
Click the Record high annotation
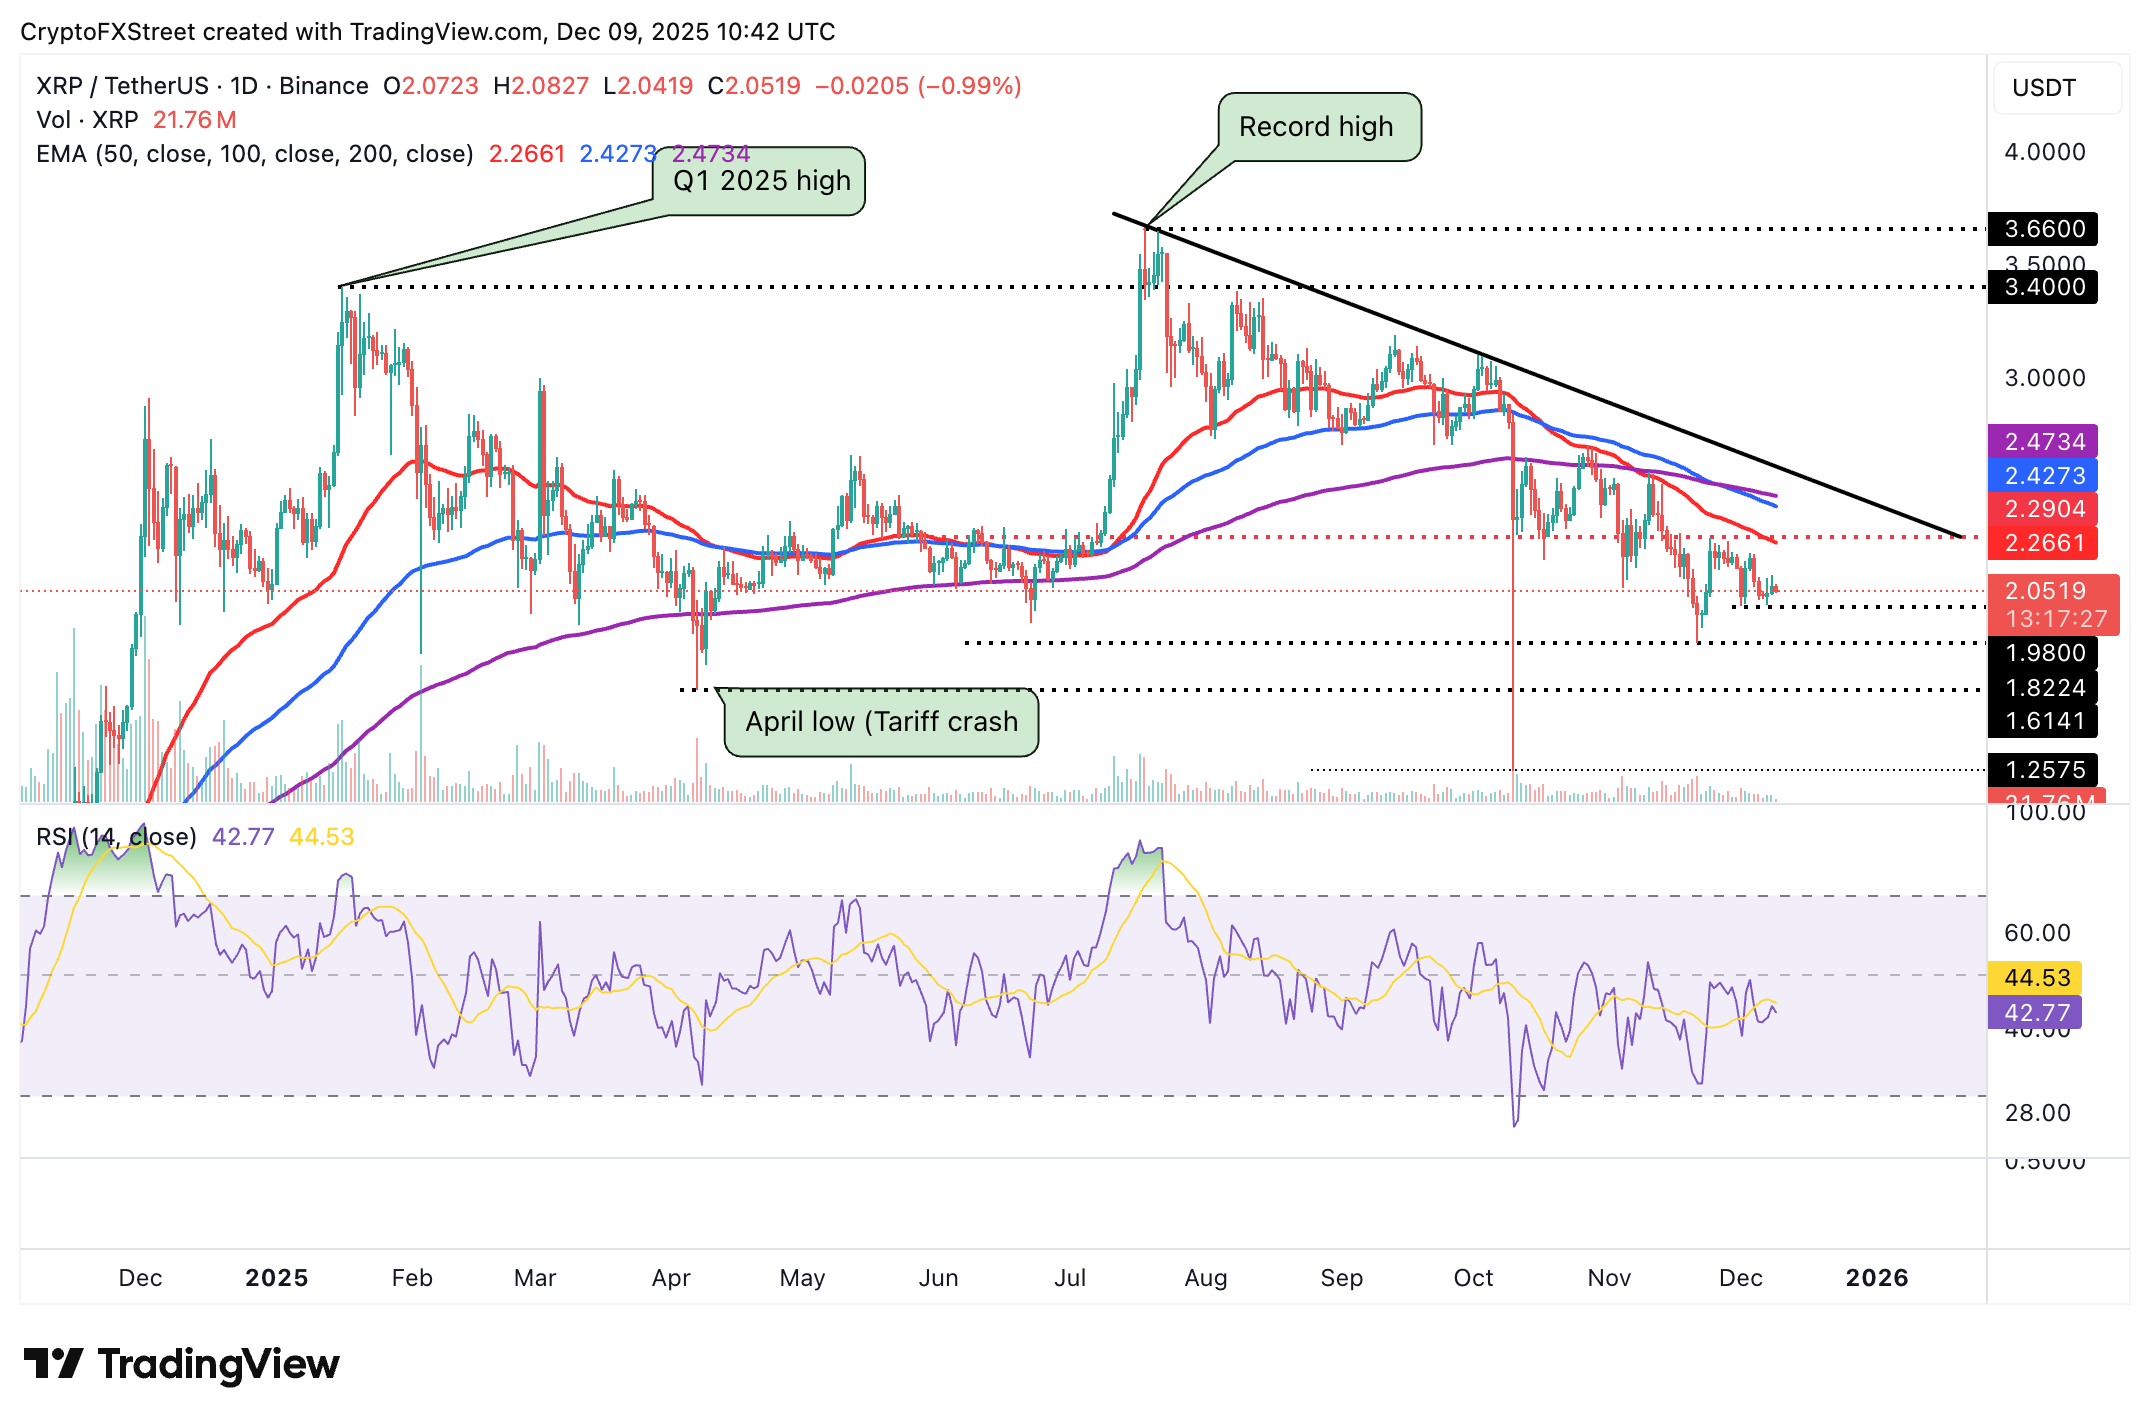pyautogui.click(x=1316, y=126)
